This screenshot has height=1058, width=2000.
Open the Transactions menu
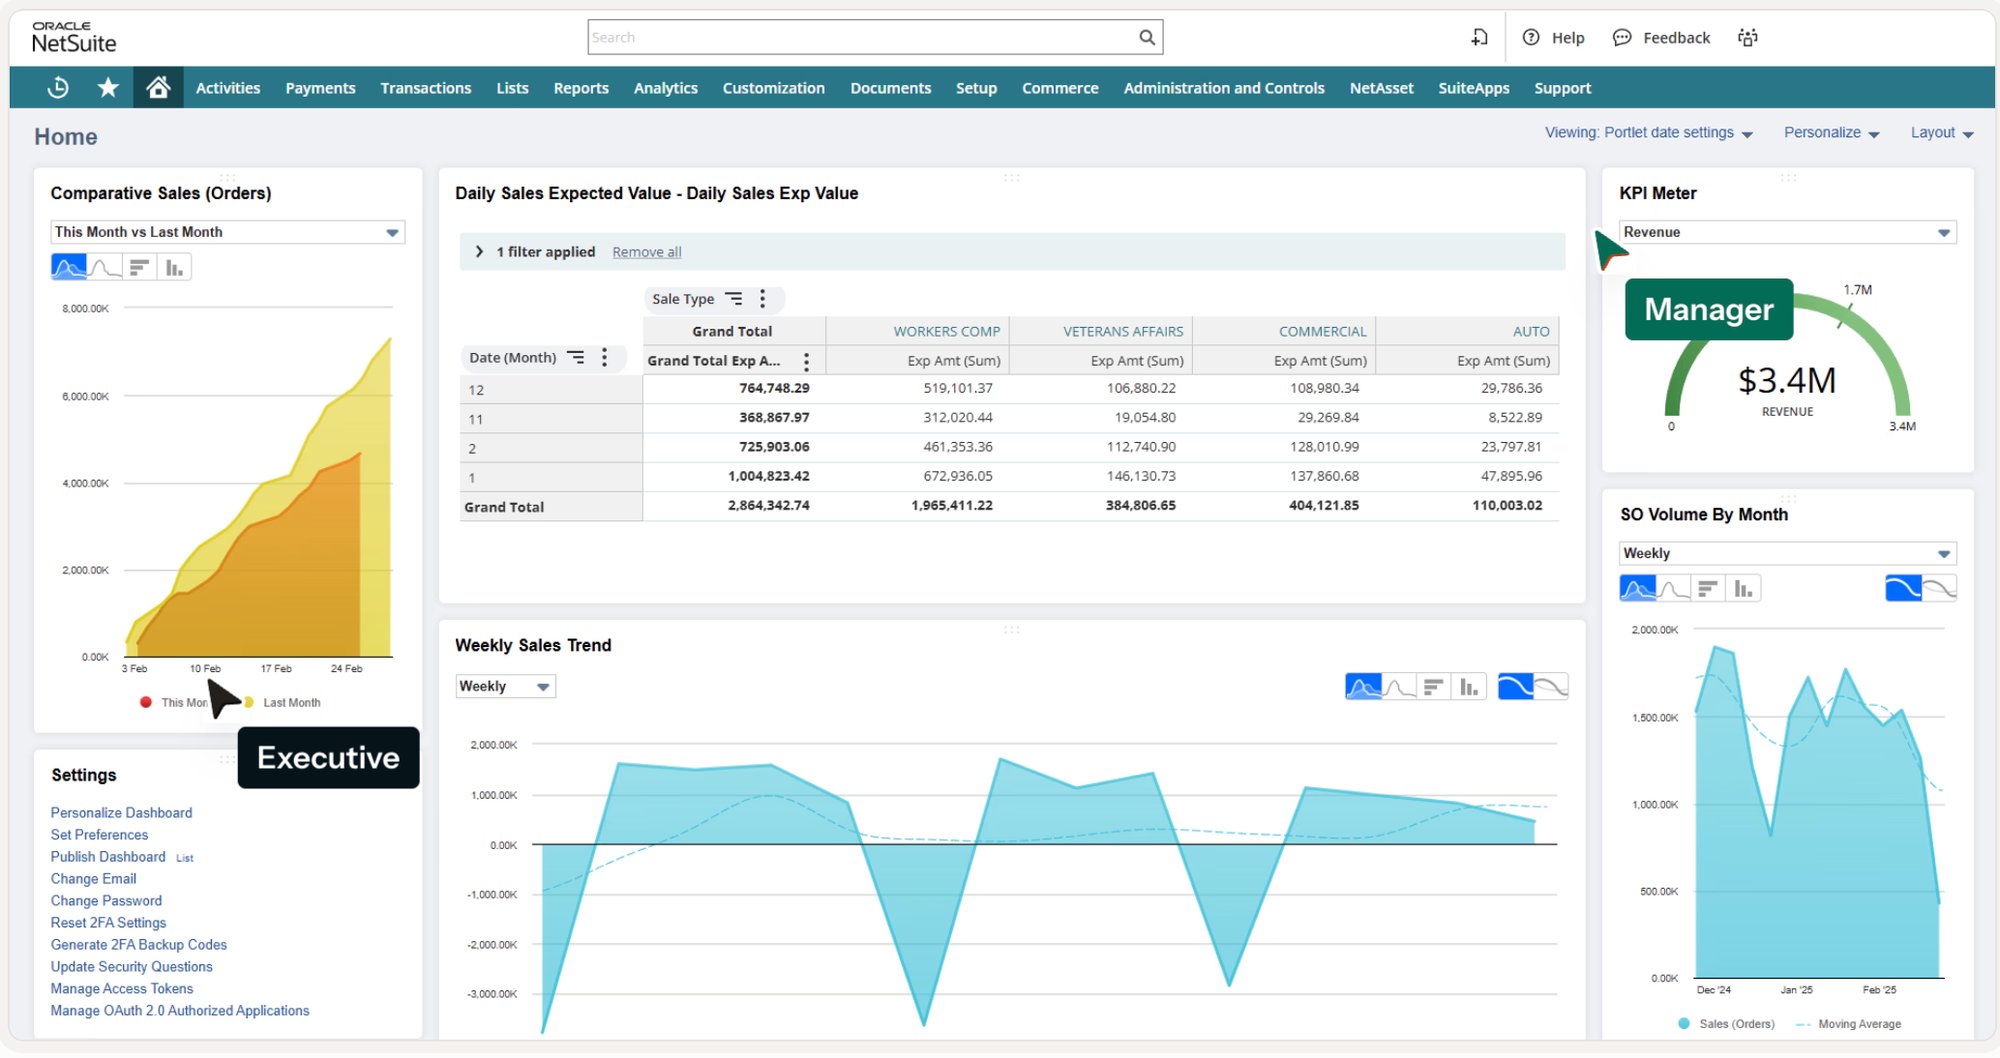425,88
